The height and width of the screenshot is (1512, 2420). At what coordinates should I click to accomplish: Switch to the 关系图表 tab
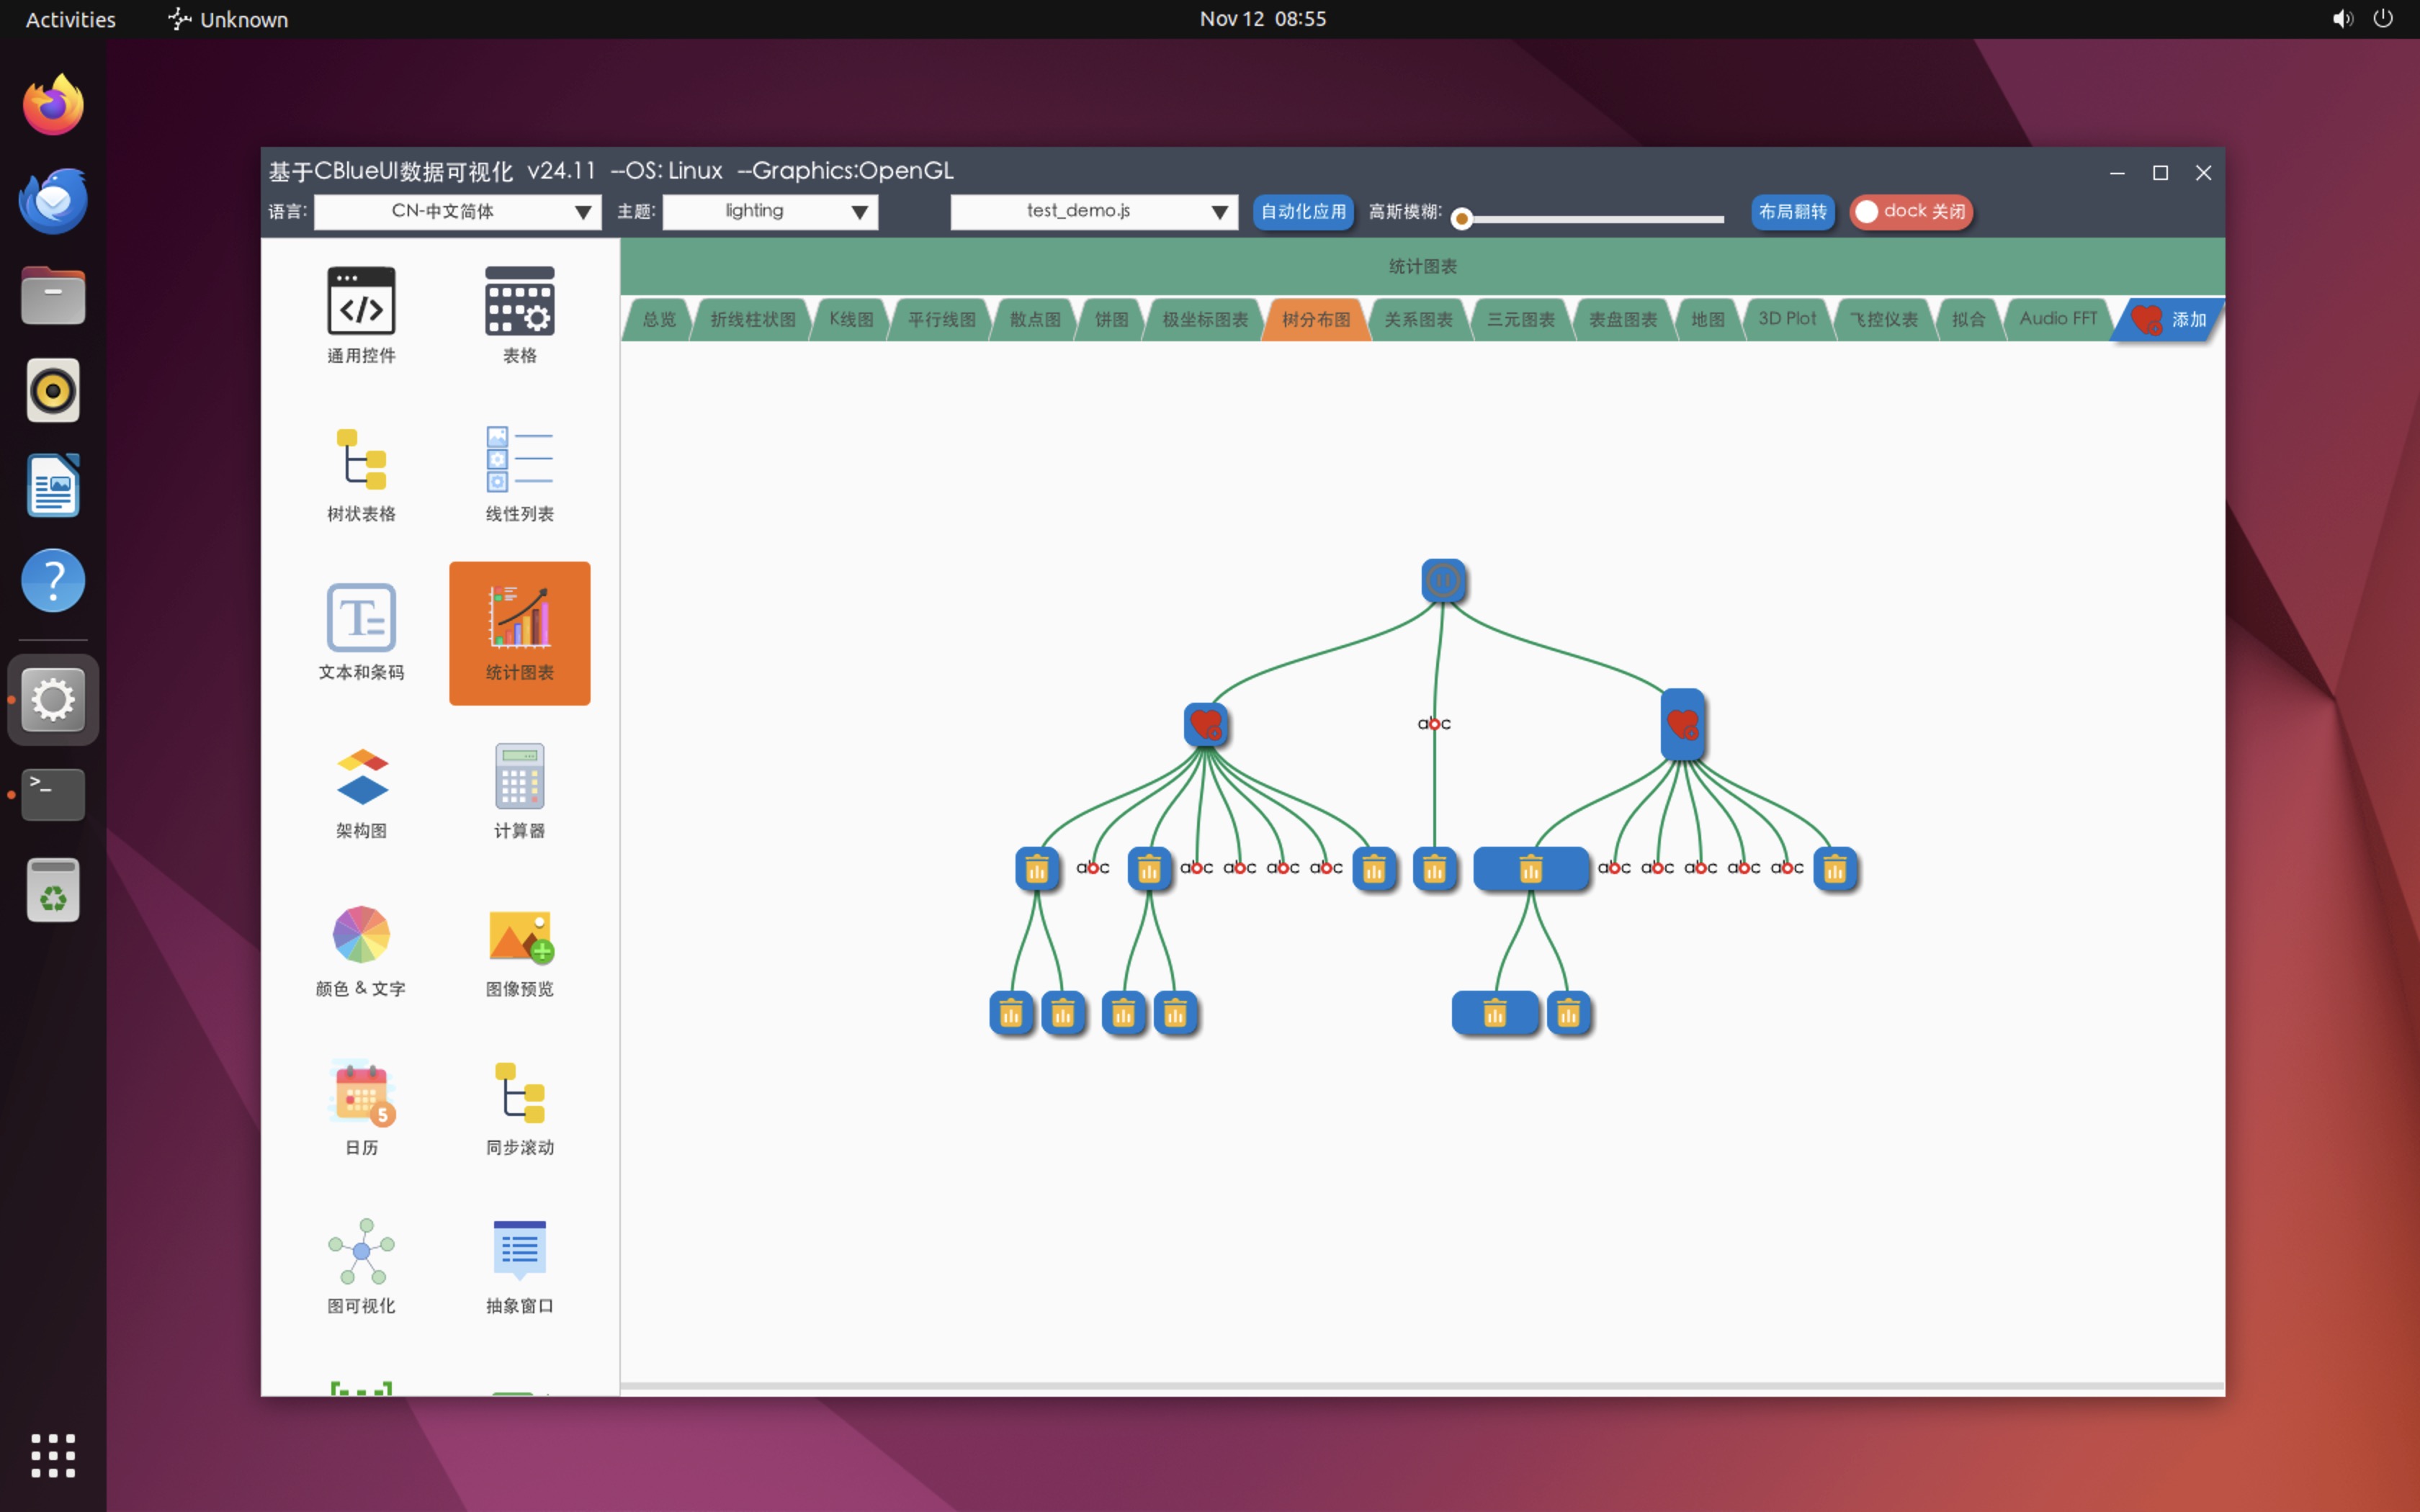click(1418, 320)
